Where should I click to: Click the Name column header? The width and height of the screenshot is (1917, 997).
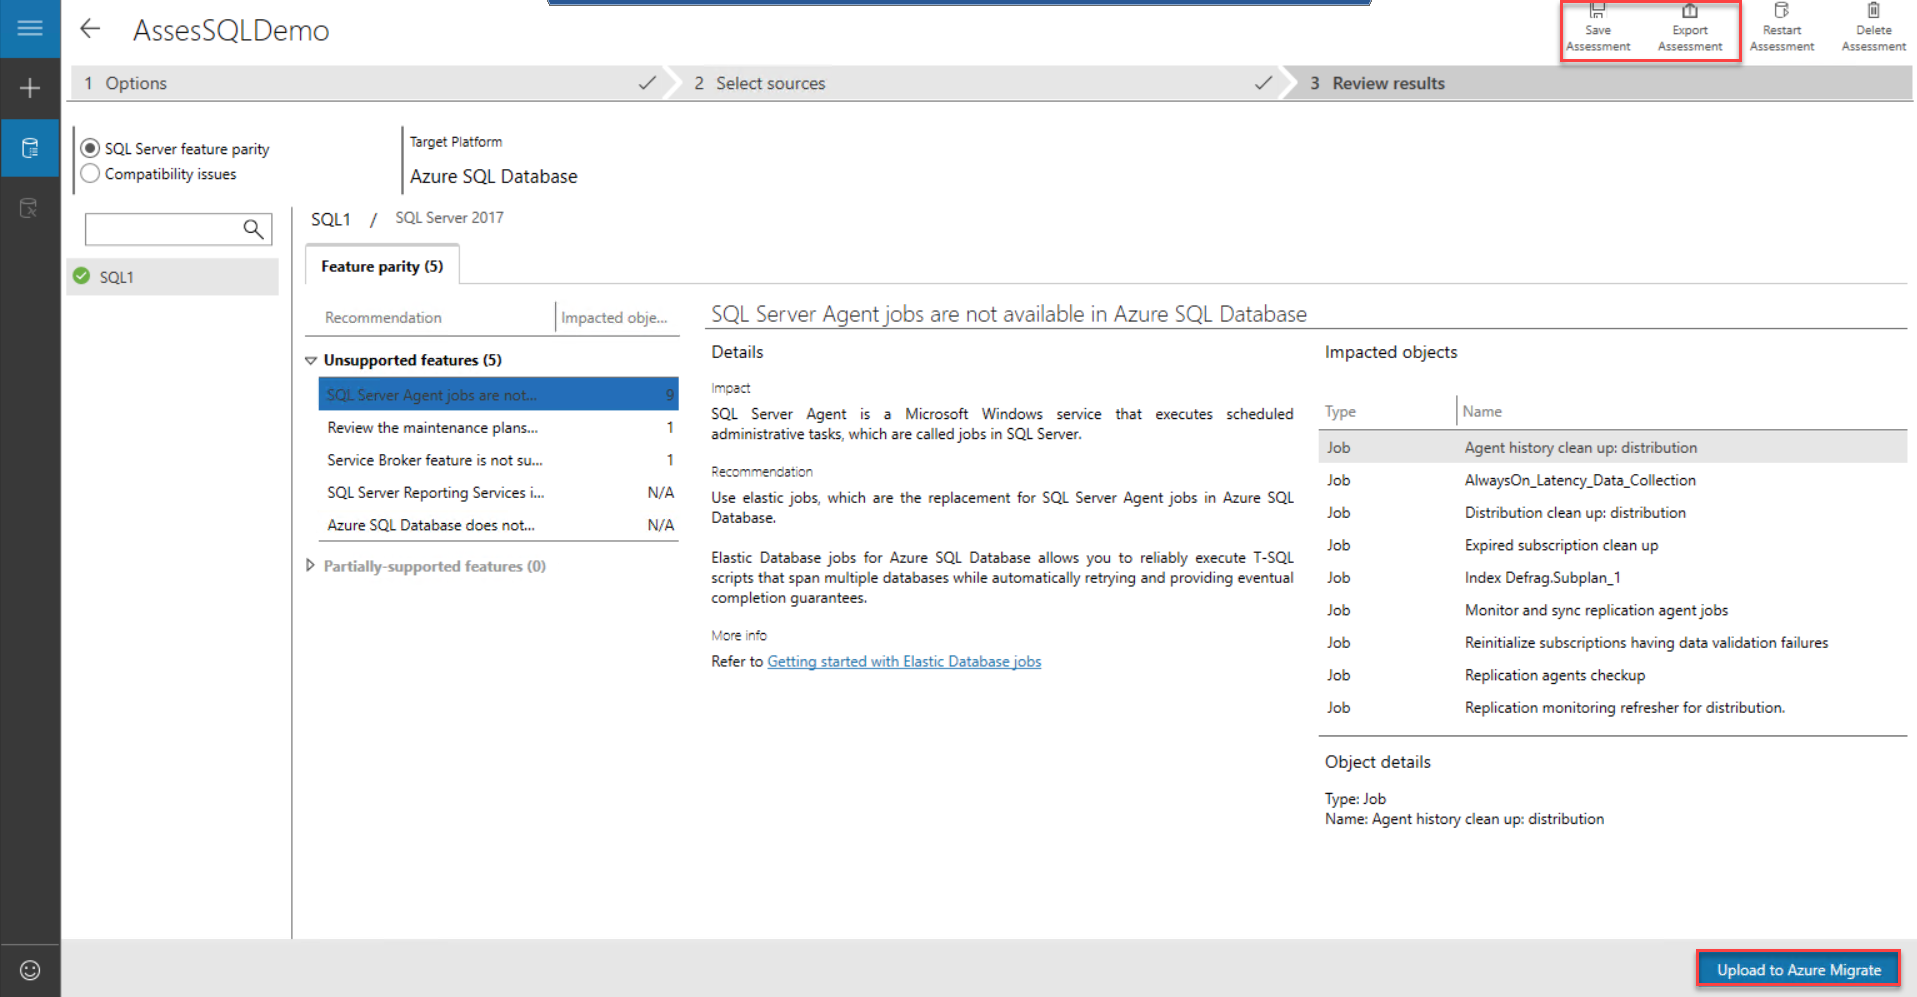tap(1482, 411)
